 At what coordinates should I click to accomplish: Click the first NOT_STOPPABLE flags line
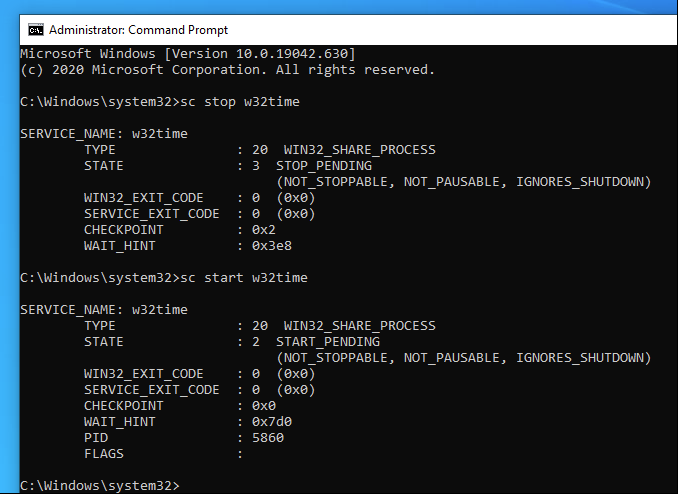(464, 182)
